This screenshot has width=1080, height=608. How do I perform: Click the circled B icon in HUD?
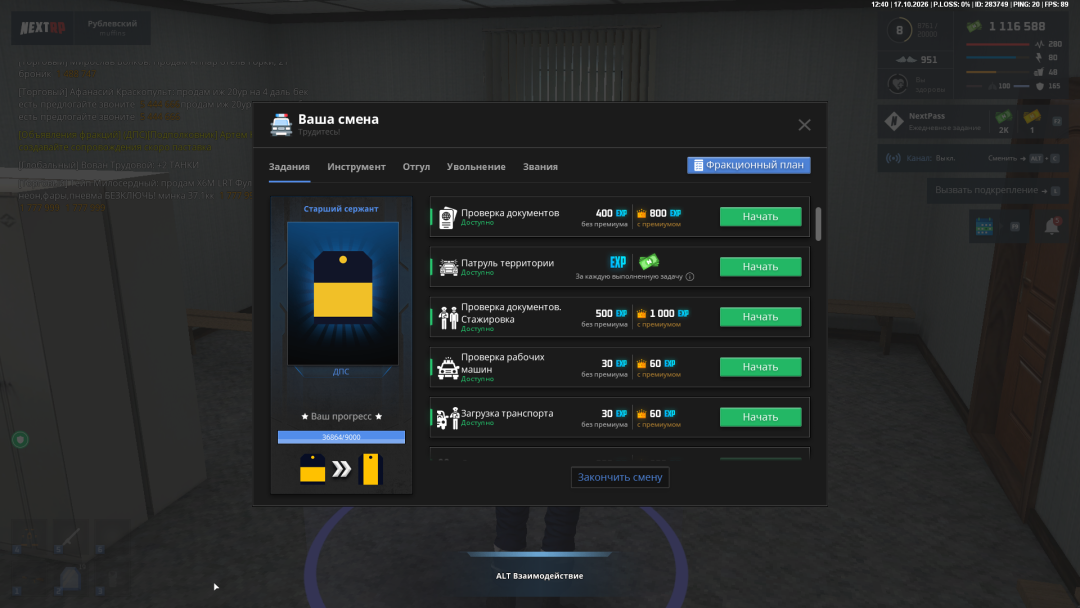[x=899, y=30]
